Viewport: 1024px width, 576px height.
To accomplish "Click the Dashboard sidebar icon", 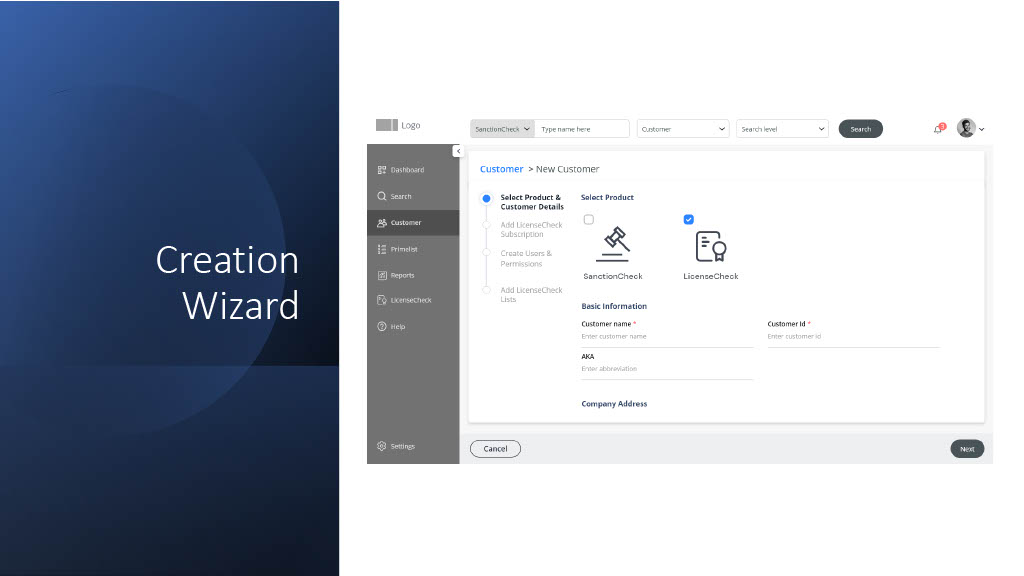I will coord(382,170).
